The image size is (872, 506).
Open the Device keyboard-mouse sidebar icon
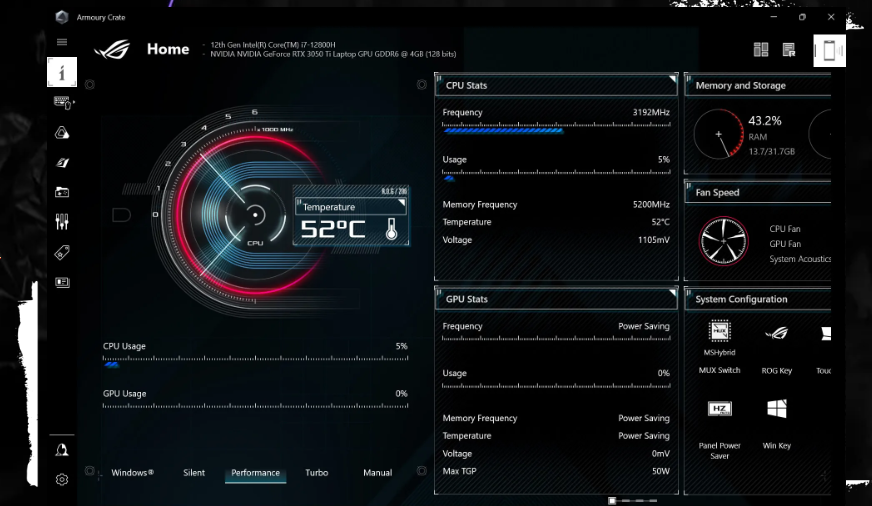(62, 102)
